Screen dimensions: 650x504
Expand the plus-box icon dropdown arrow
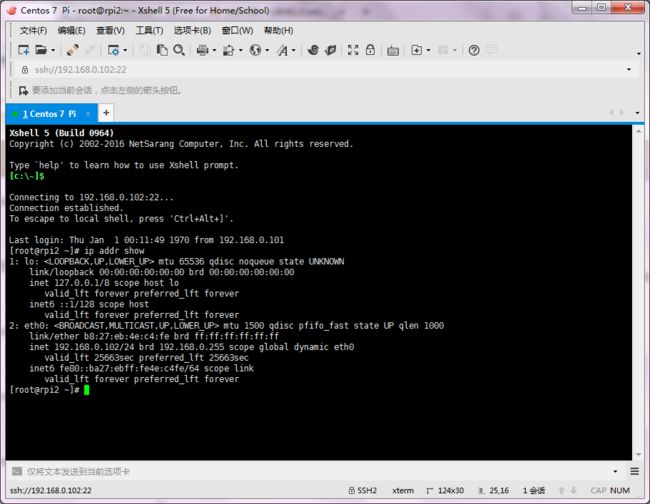[428, 51]
